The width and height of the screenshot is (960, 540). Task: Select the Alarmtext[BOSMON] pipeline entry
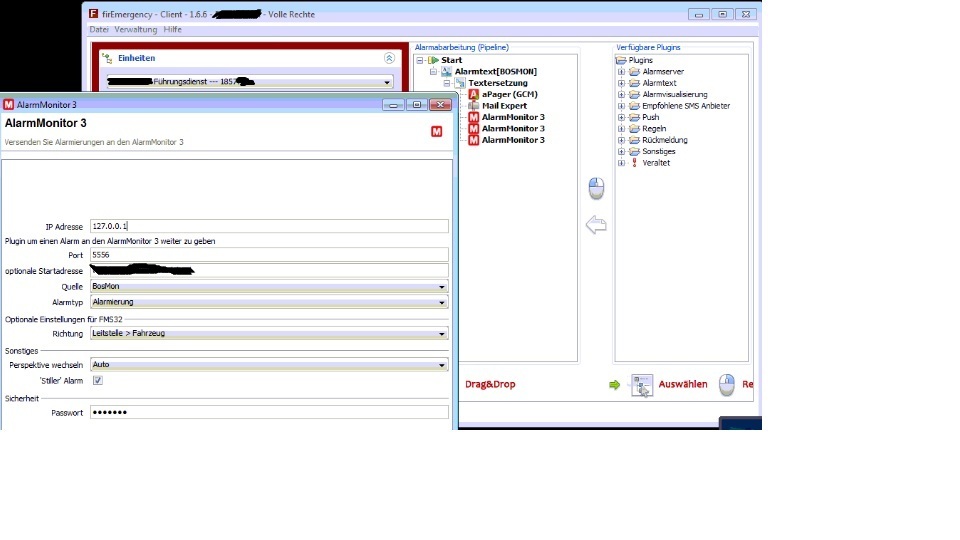(x=495, y=72)
